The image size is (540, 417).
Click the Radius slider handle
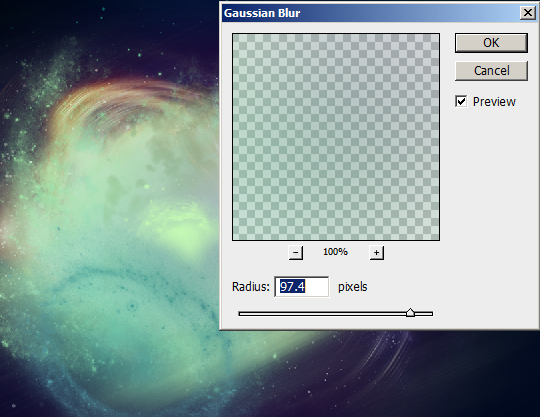pyautogui.click(x=410, y=313)
